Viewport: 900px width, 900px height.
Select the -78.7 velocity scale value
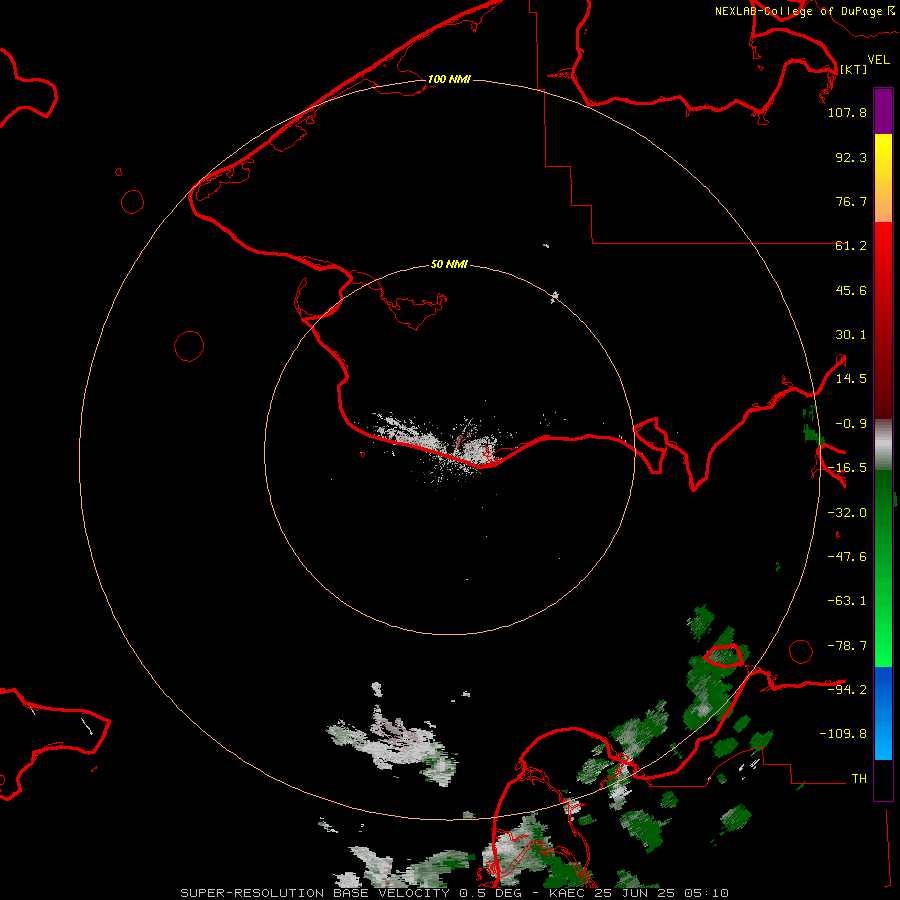tap(847, 646)
